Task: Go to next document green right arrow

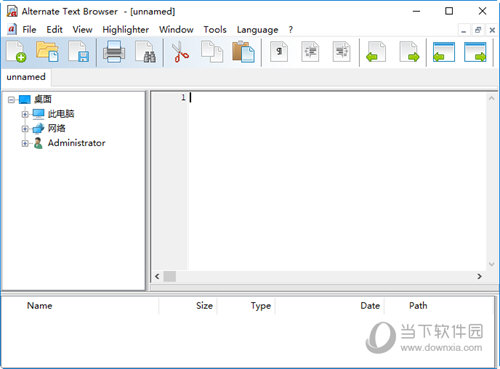Action: tap(409, 52)
